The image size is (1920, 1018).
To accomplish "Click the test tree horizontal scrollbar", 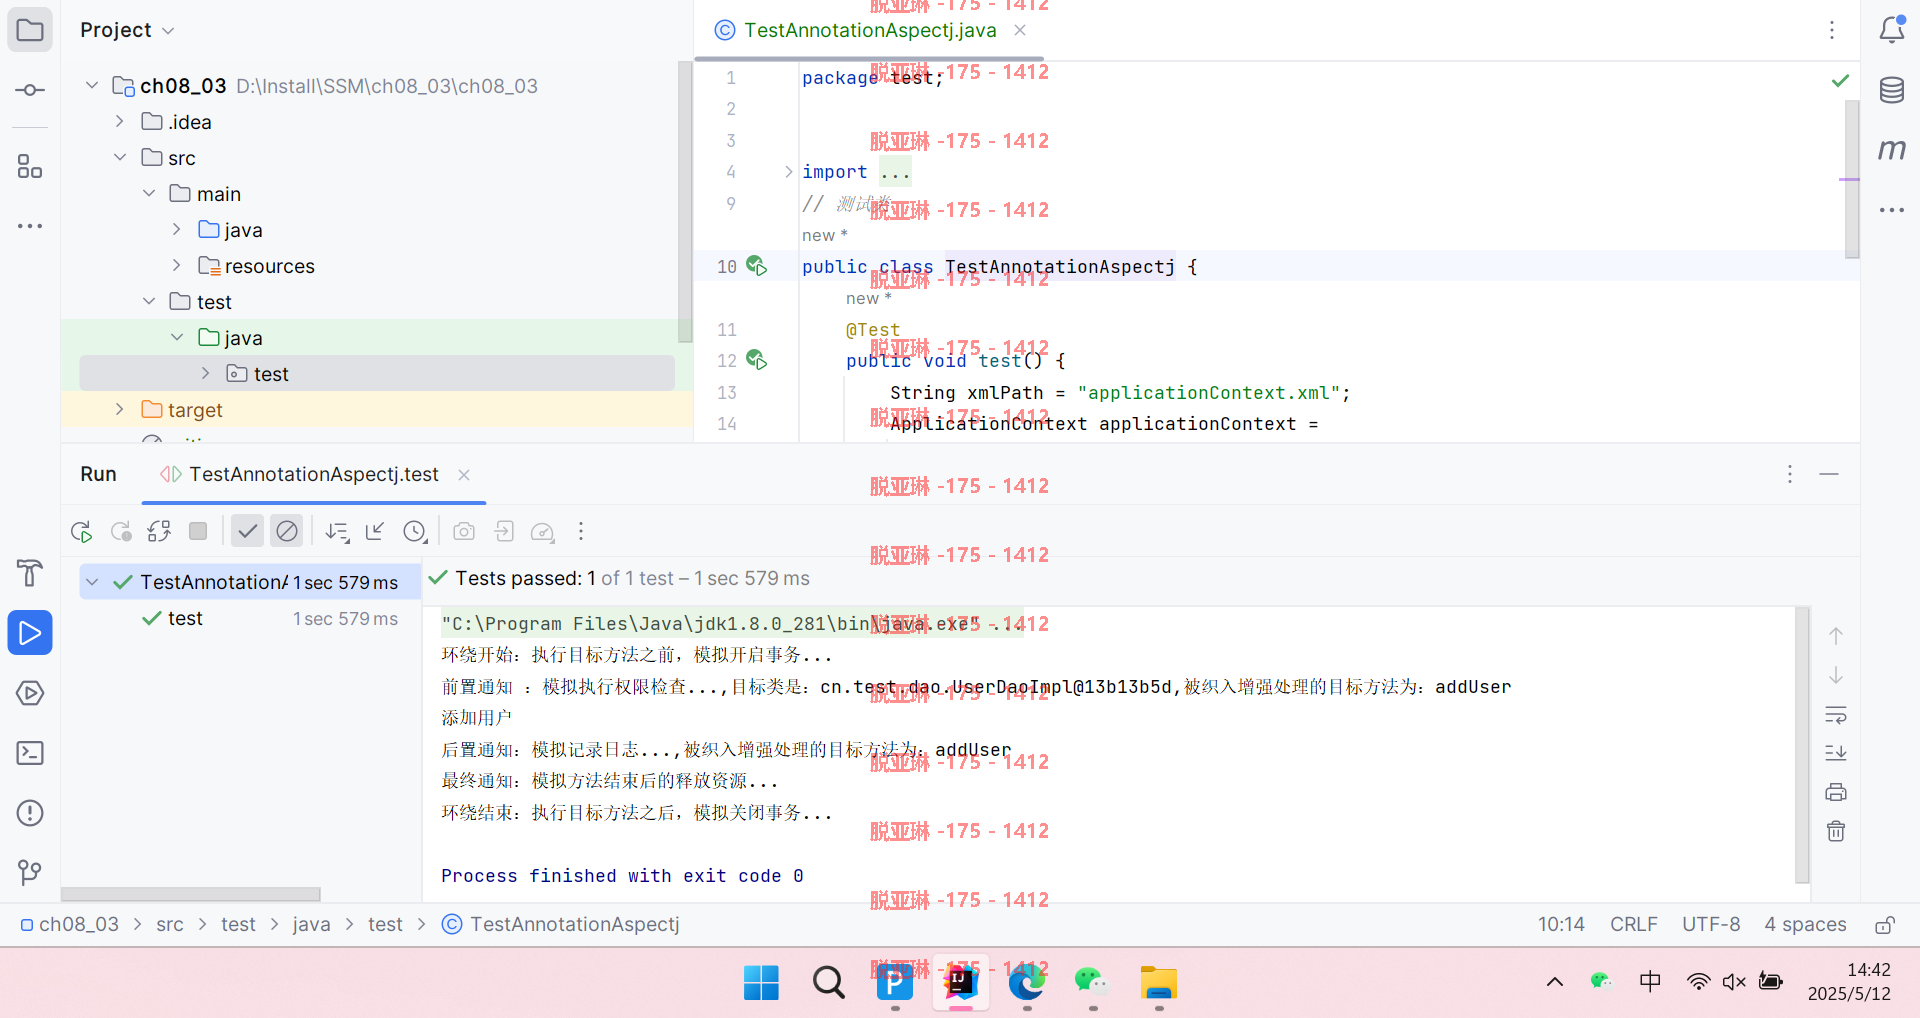I will 190,894.
